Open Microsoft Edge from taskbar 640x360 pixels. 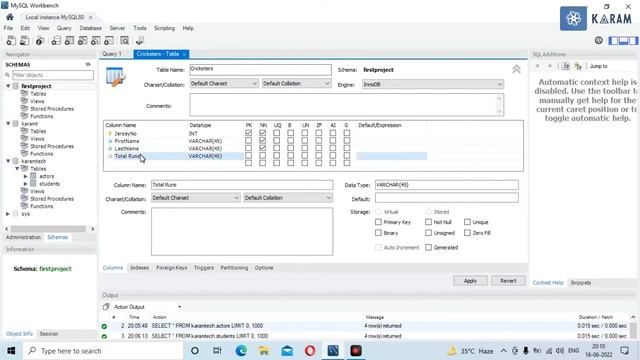[241, 351]
